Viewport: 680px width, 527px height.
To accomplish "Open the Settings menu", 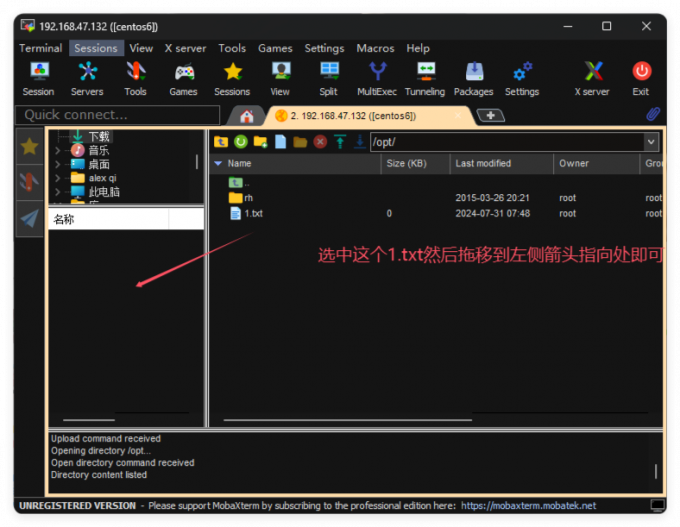I will tap(324, 48).
